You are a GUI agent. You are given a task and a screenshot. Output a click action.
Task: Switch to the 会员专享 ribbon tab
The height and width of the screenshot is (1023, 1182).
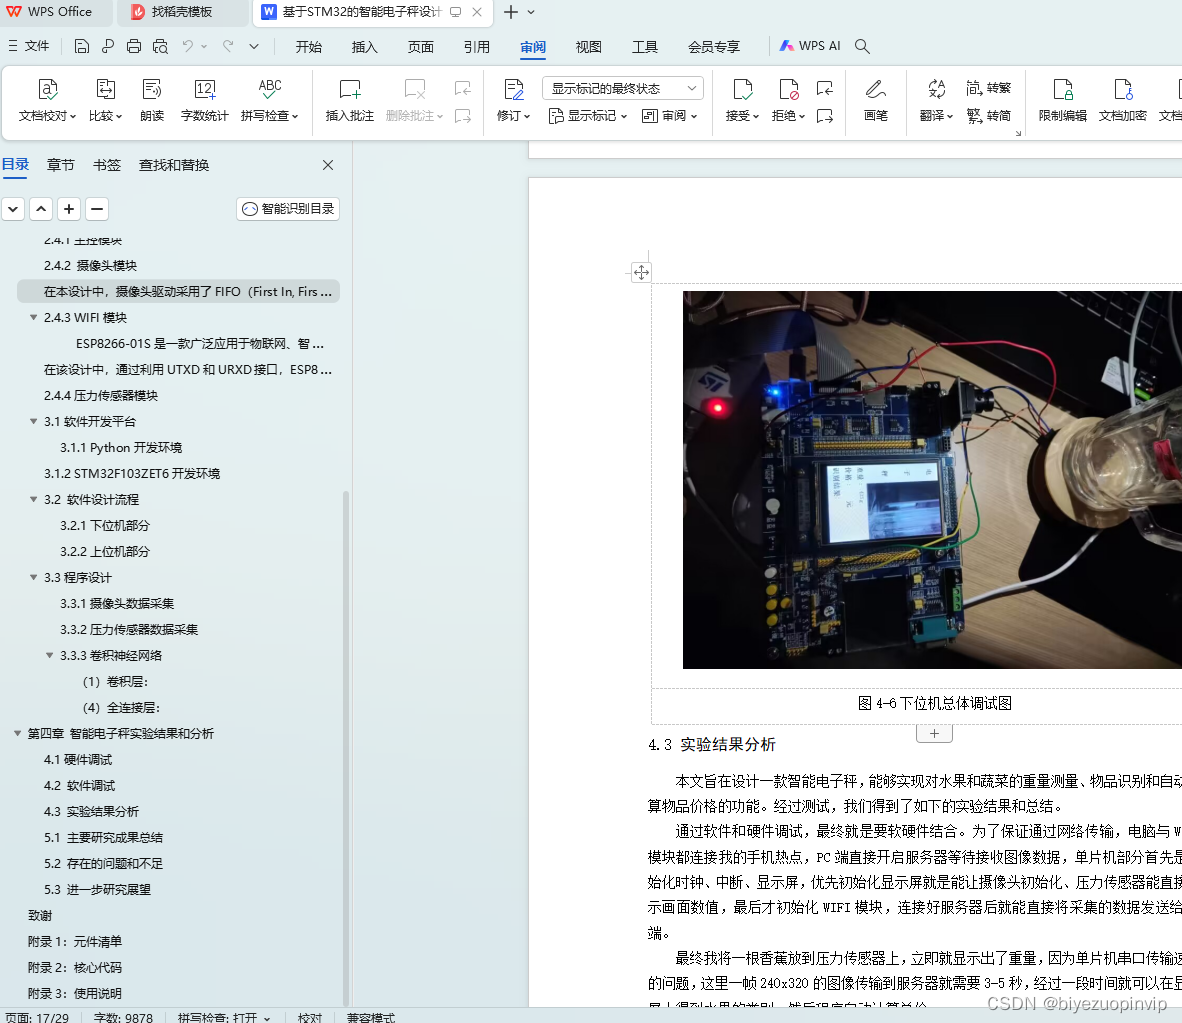point(714,47)
